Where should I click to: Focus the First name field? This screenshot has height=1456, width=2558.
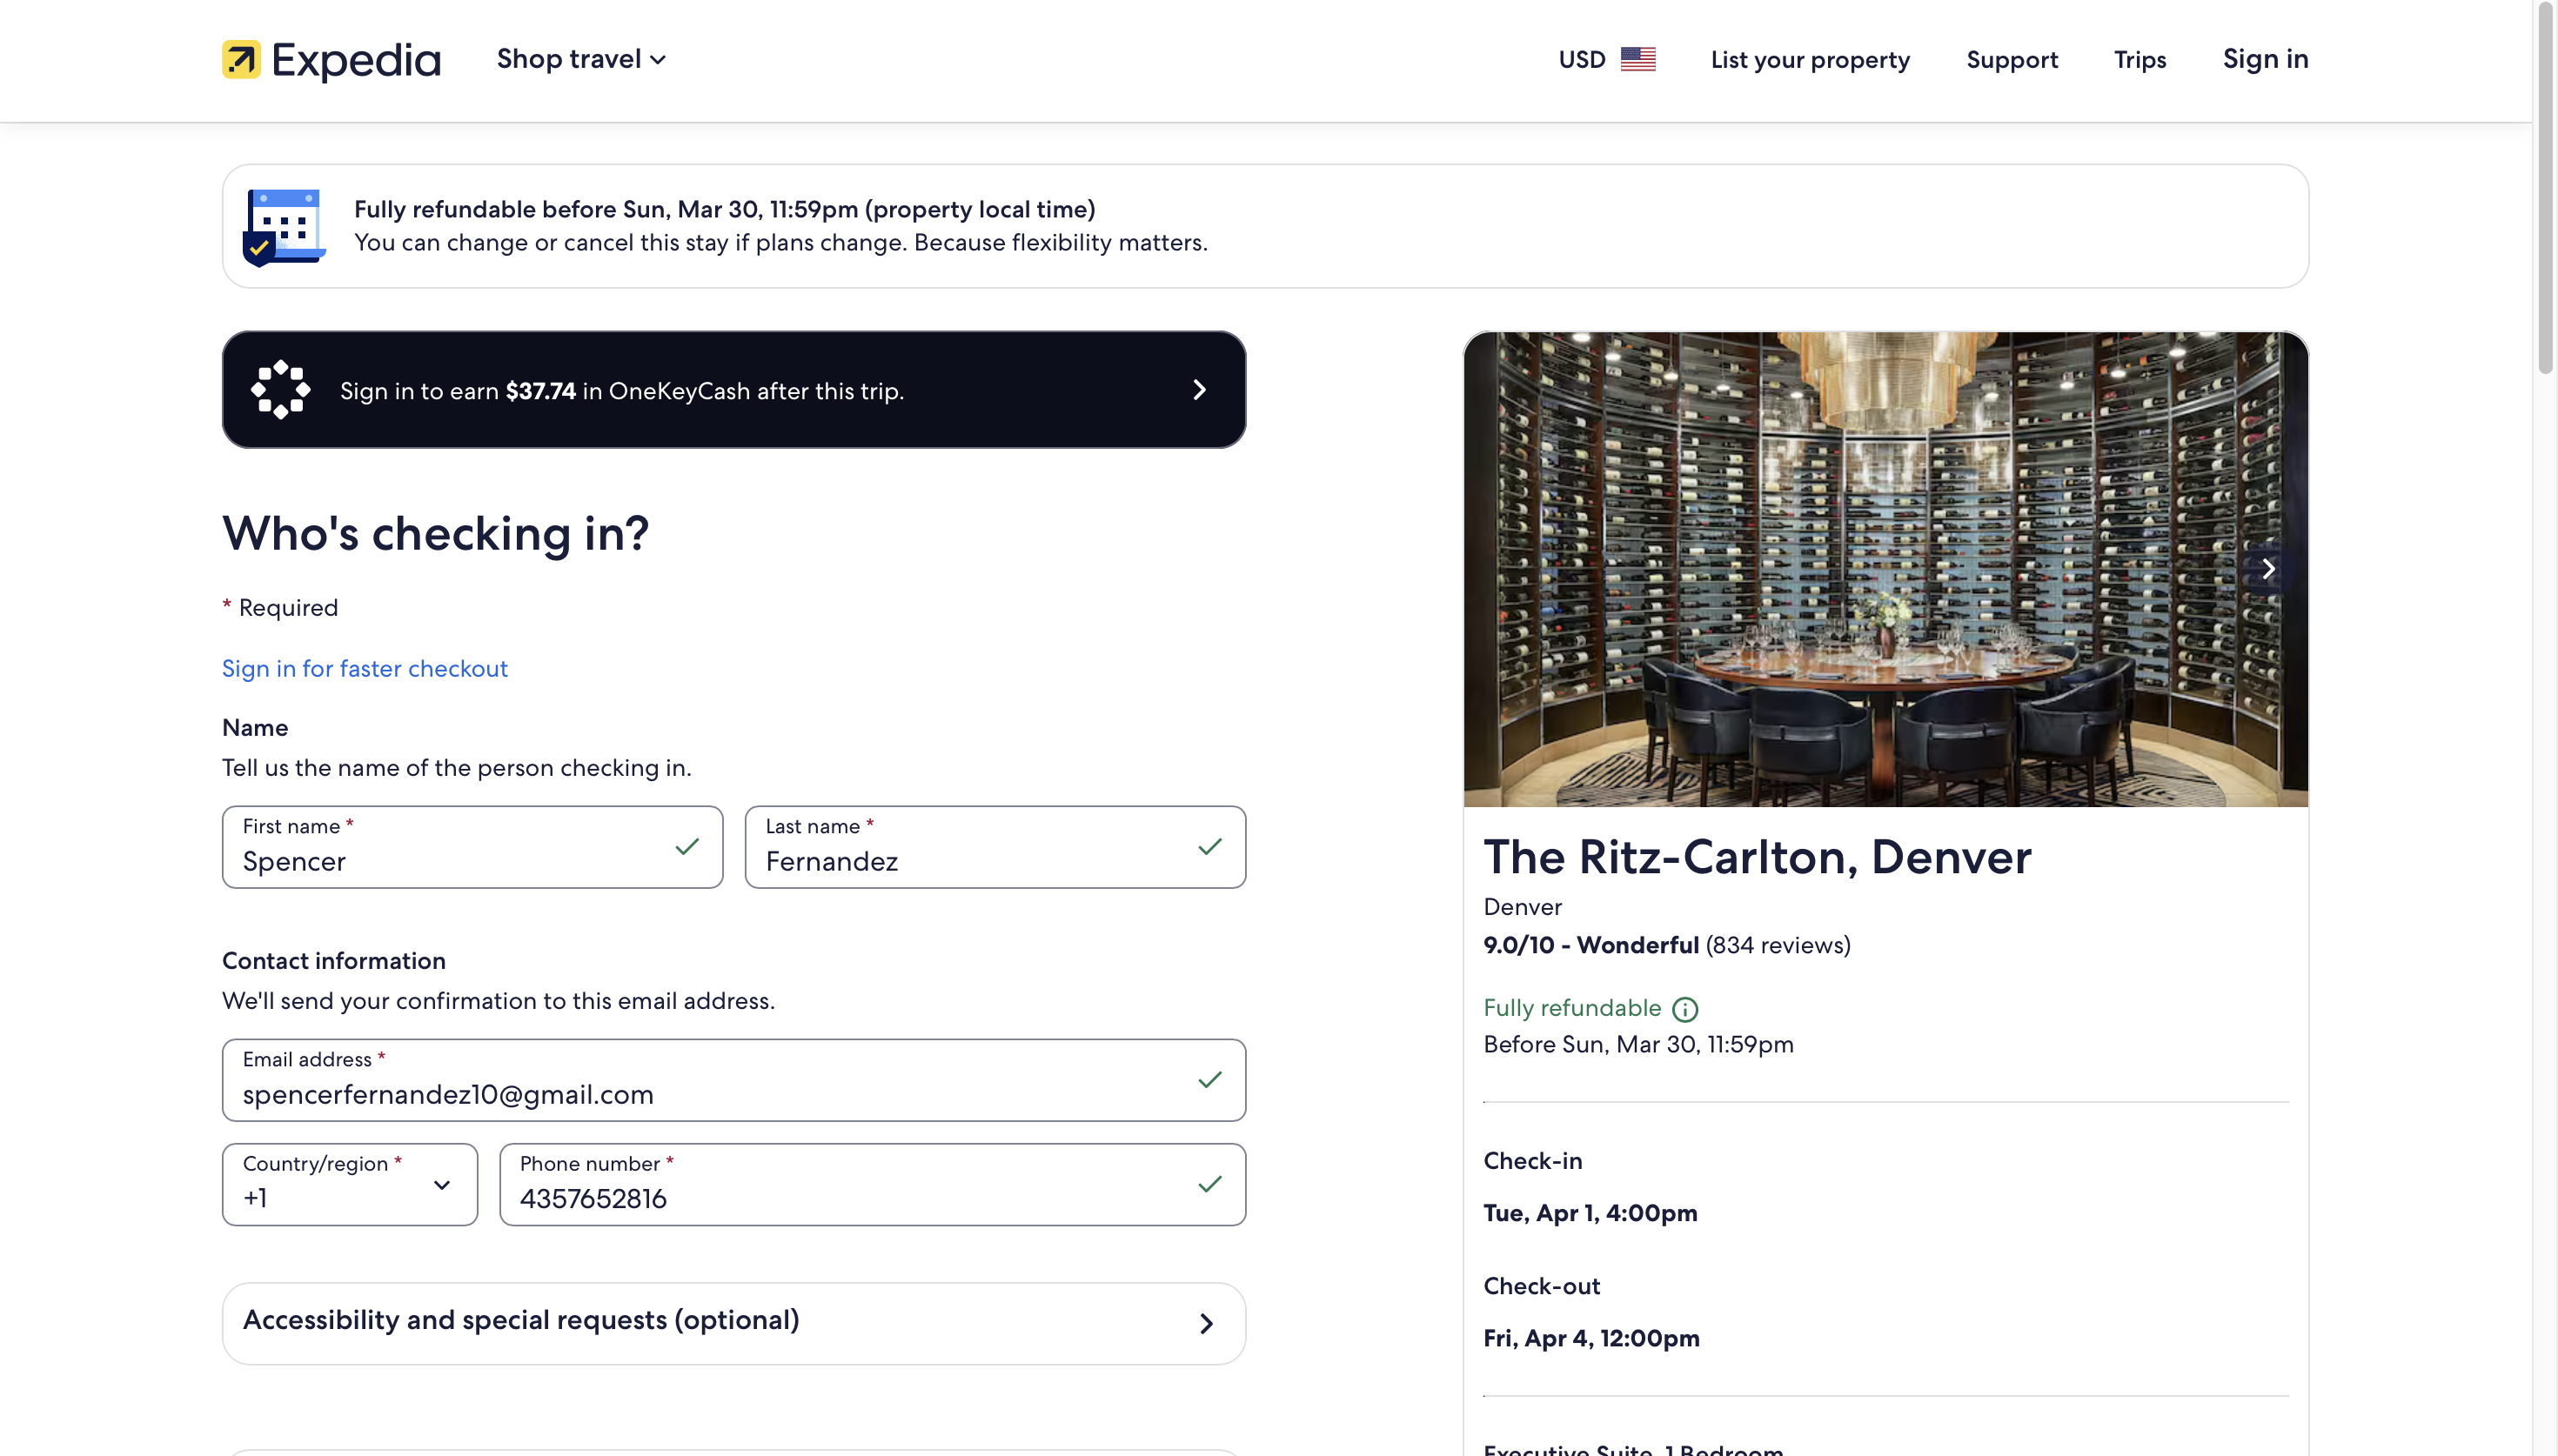click(x=472, y=847)
